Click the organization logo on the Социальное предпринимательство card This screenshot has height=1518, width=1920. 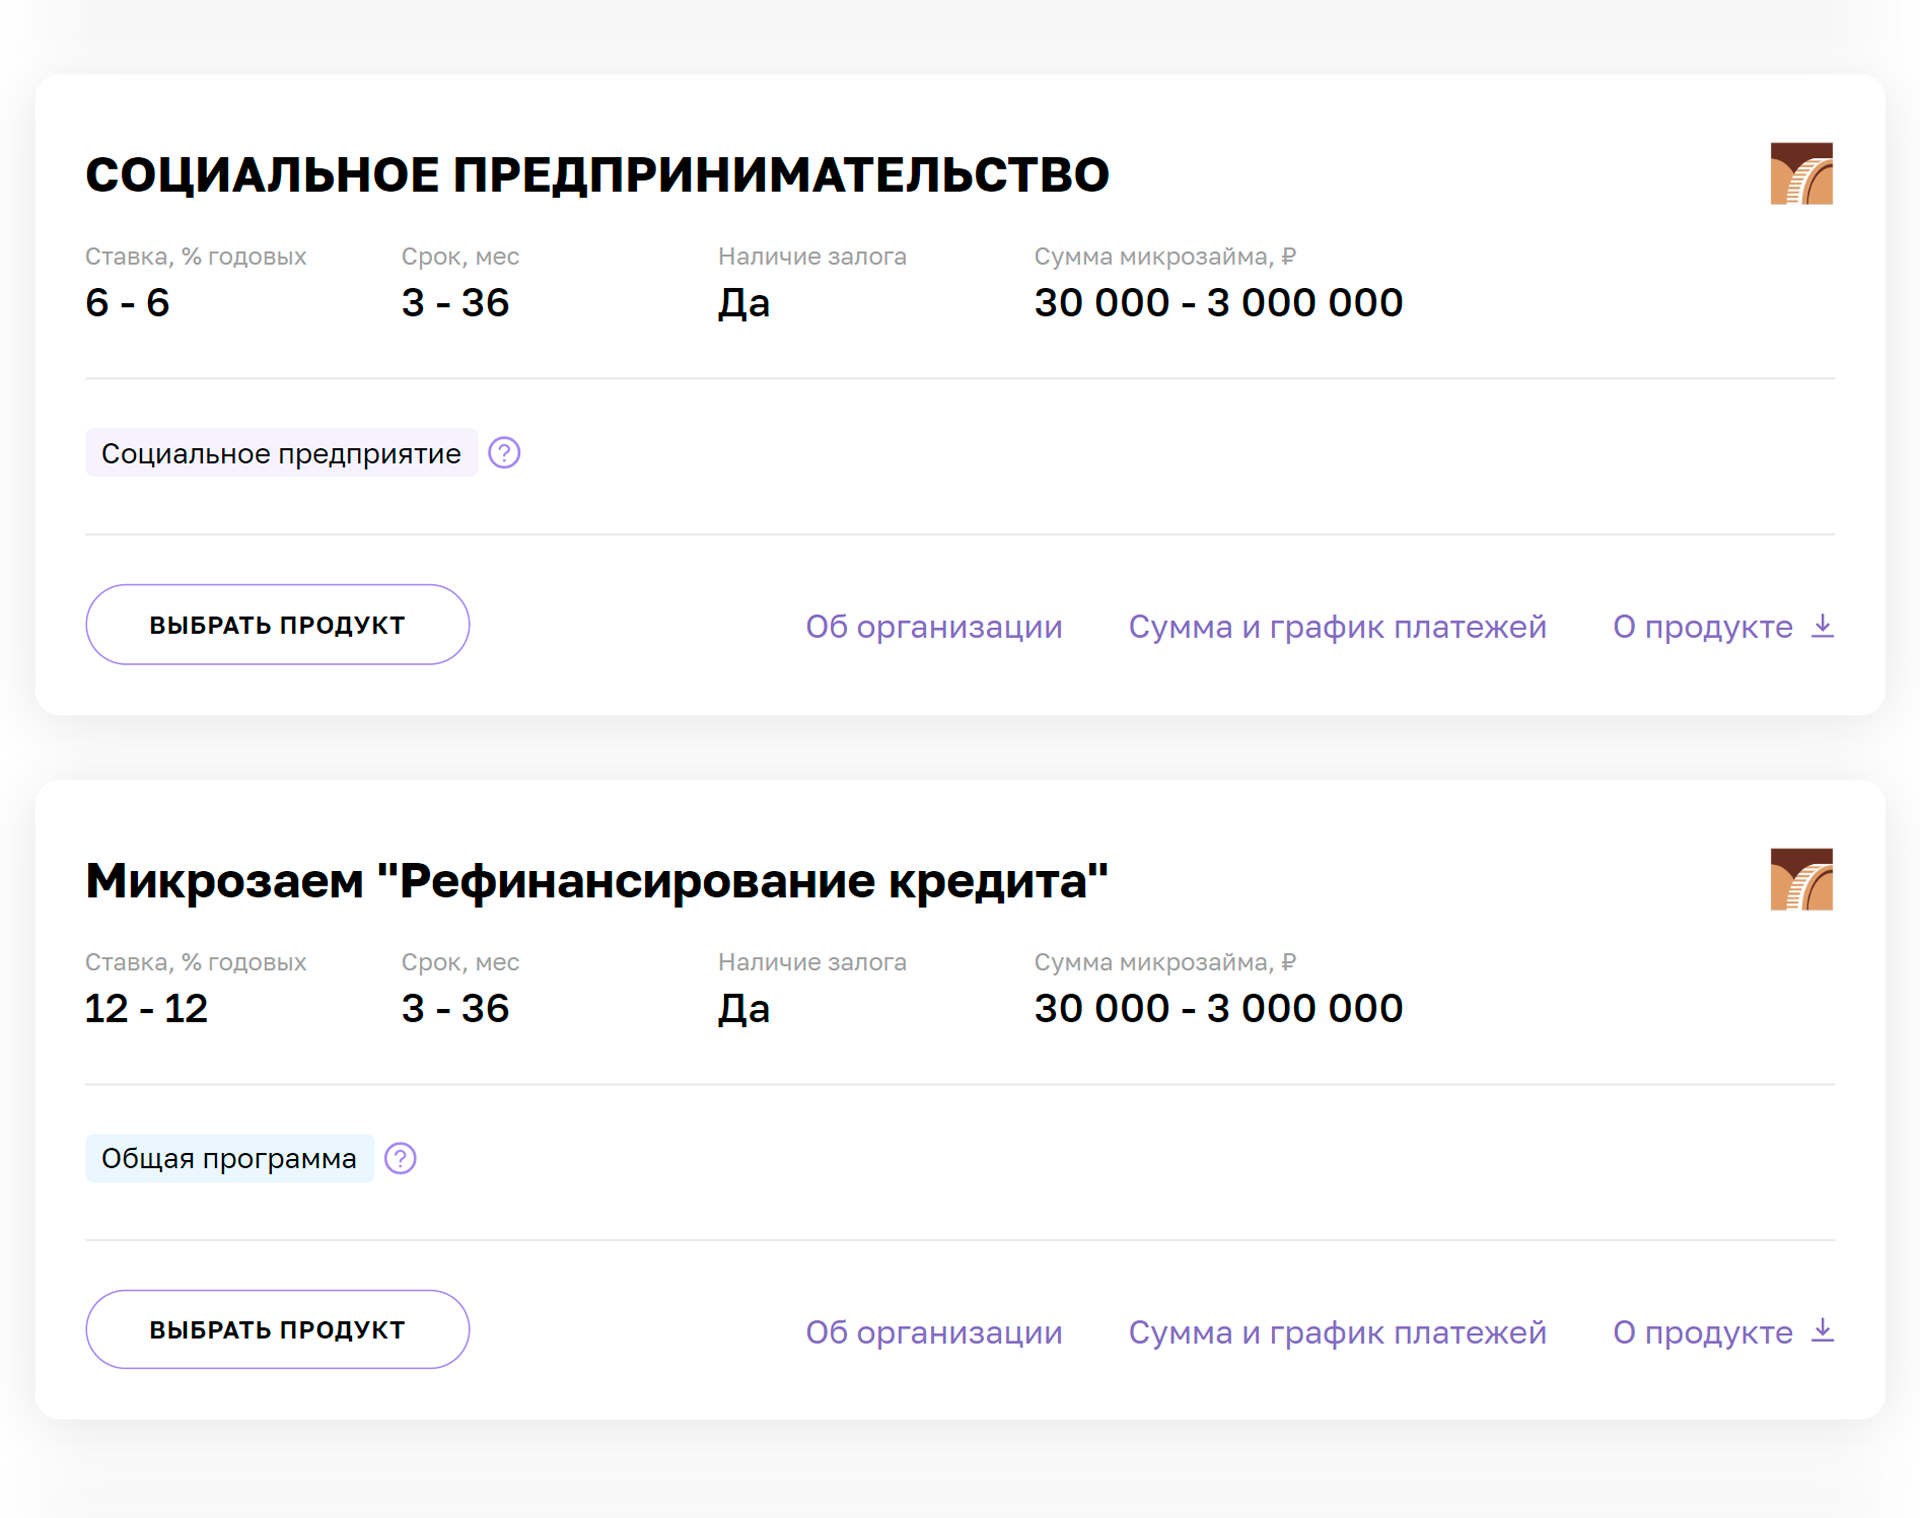(1801, 174)
